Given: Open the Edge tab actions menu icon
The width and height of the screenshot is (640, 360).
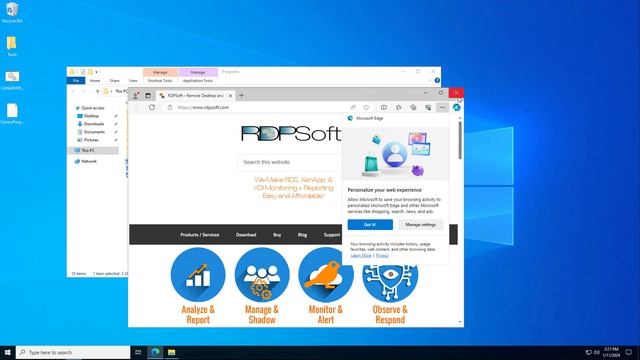Looking at the screenshot, I should pyautogui.click(x=148, y=96).
